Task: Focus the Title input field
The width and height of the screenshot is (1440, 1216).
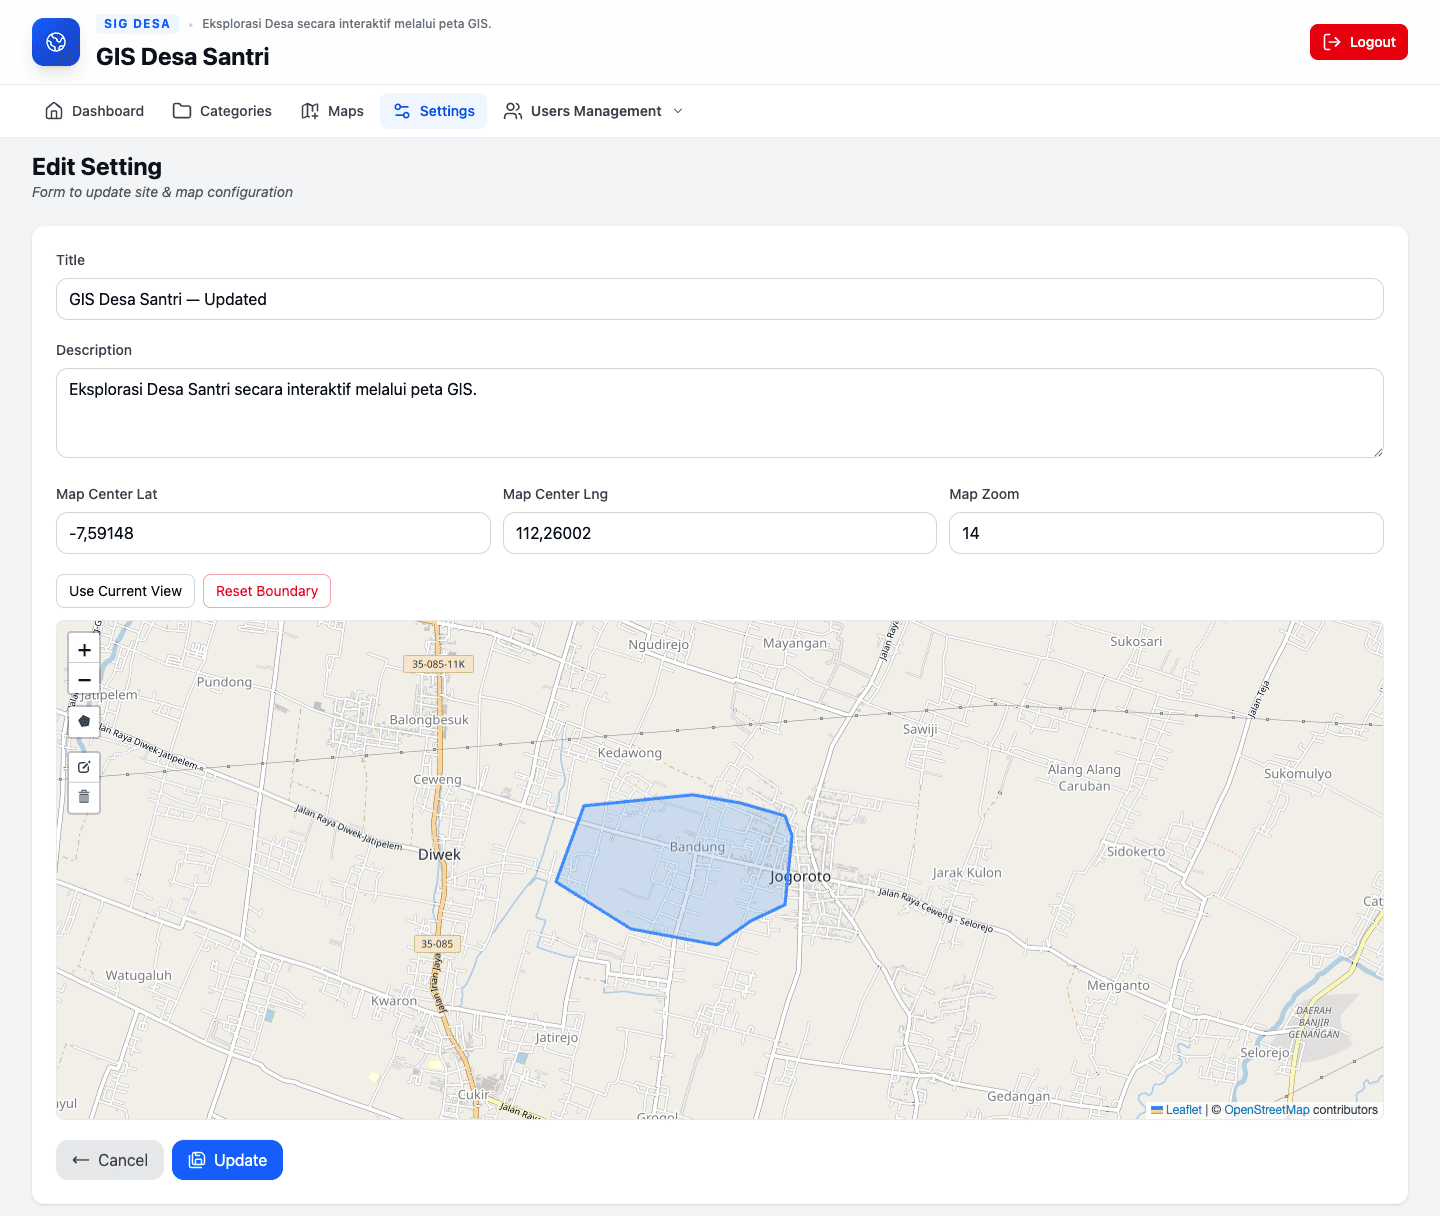Action: [x=719, y=299]
